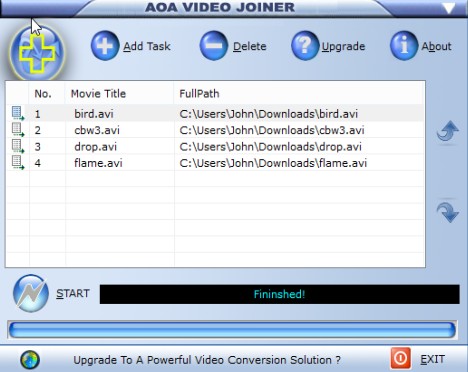This screenshot has width=468, height=372.
Task: Click the blue minus Delete icon
Action: (x=214, y=46)
